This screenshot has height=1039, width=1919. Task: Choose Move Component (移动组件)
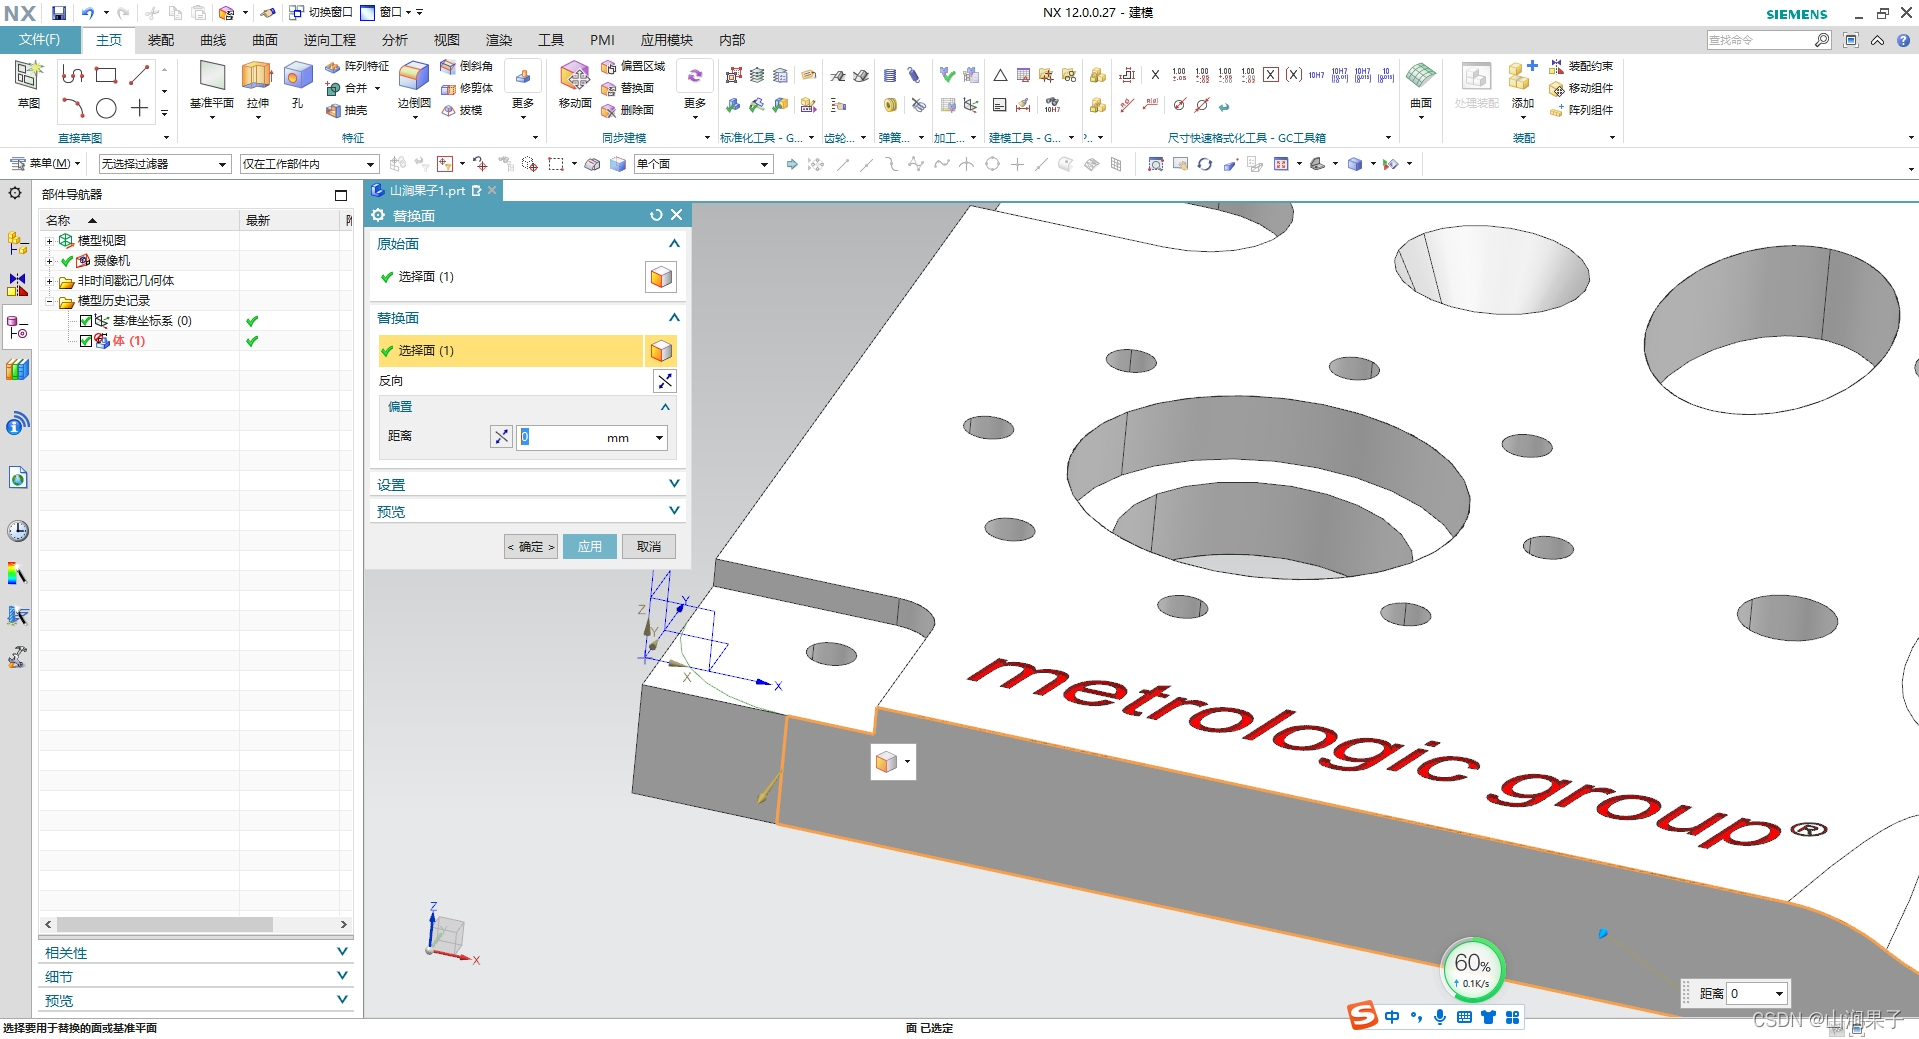[x=1580, y=88]
